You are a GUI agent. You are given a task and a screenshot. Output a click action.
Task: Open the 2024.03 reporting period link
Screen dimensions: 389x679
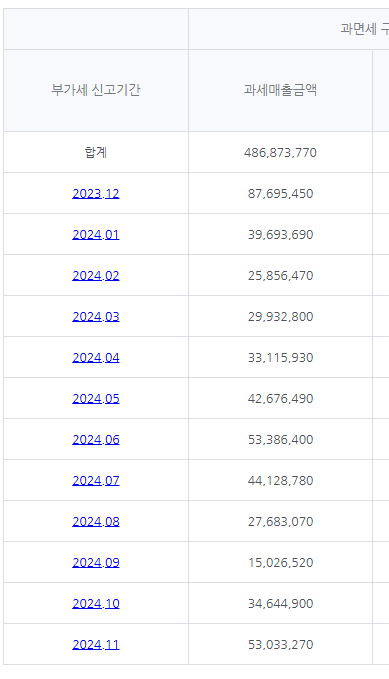96,316
